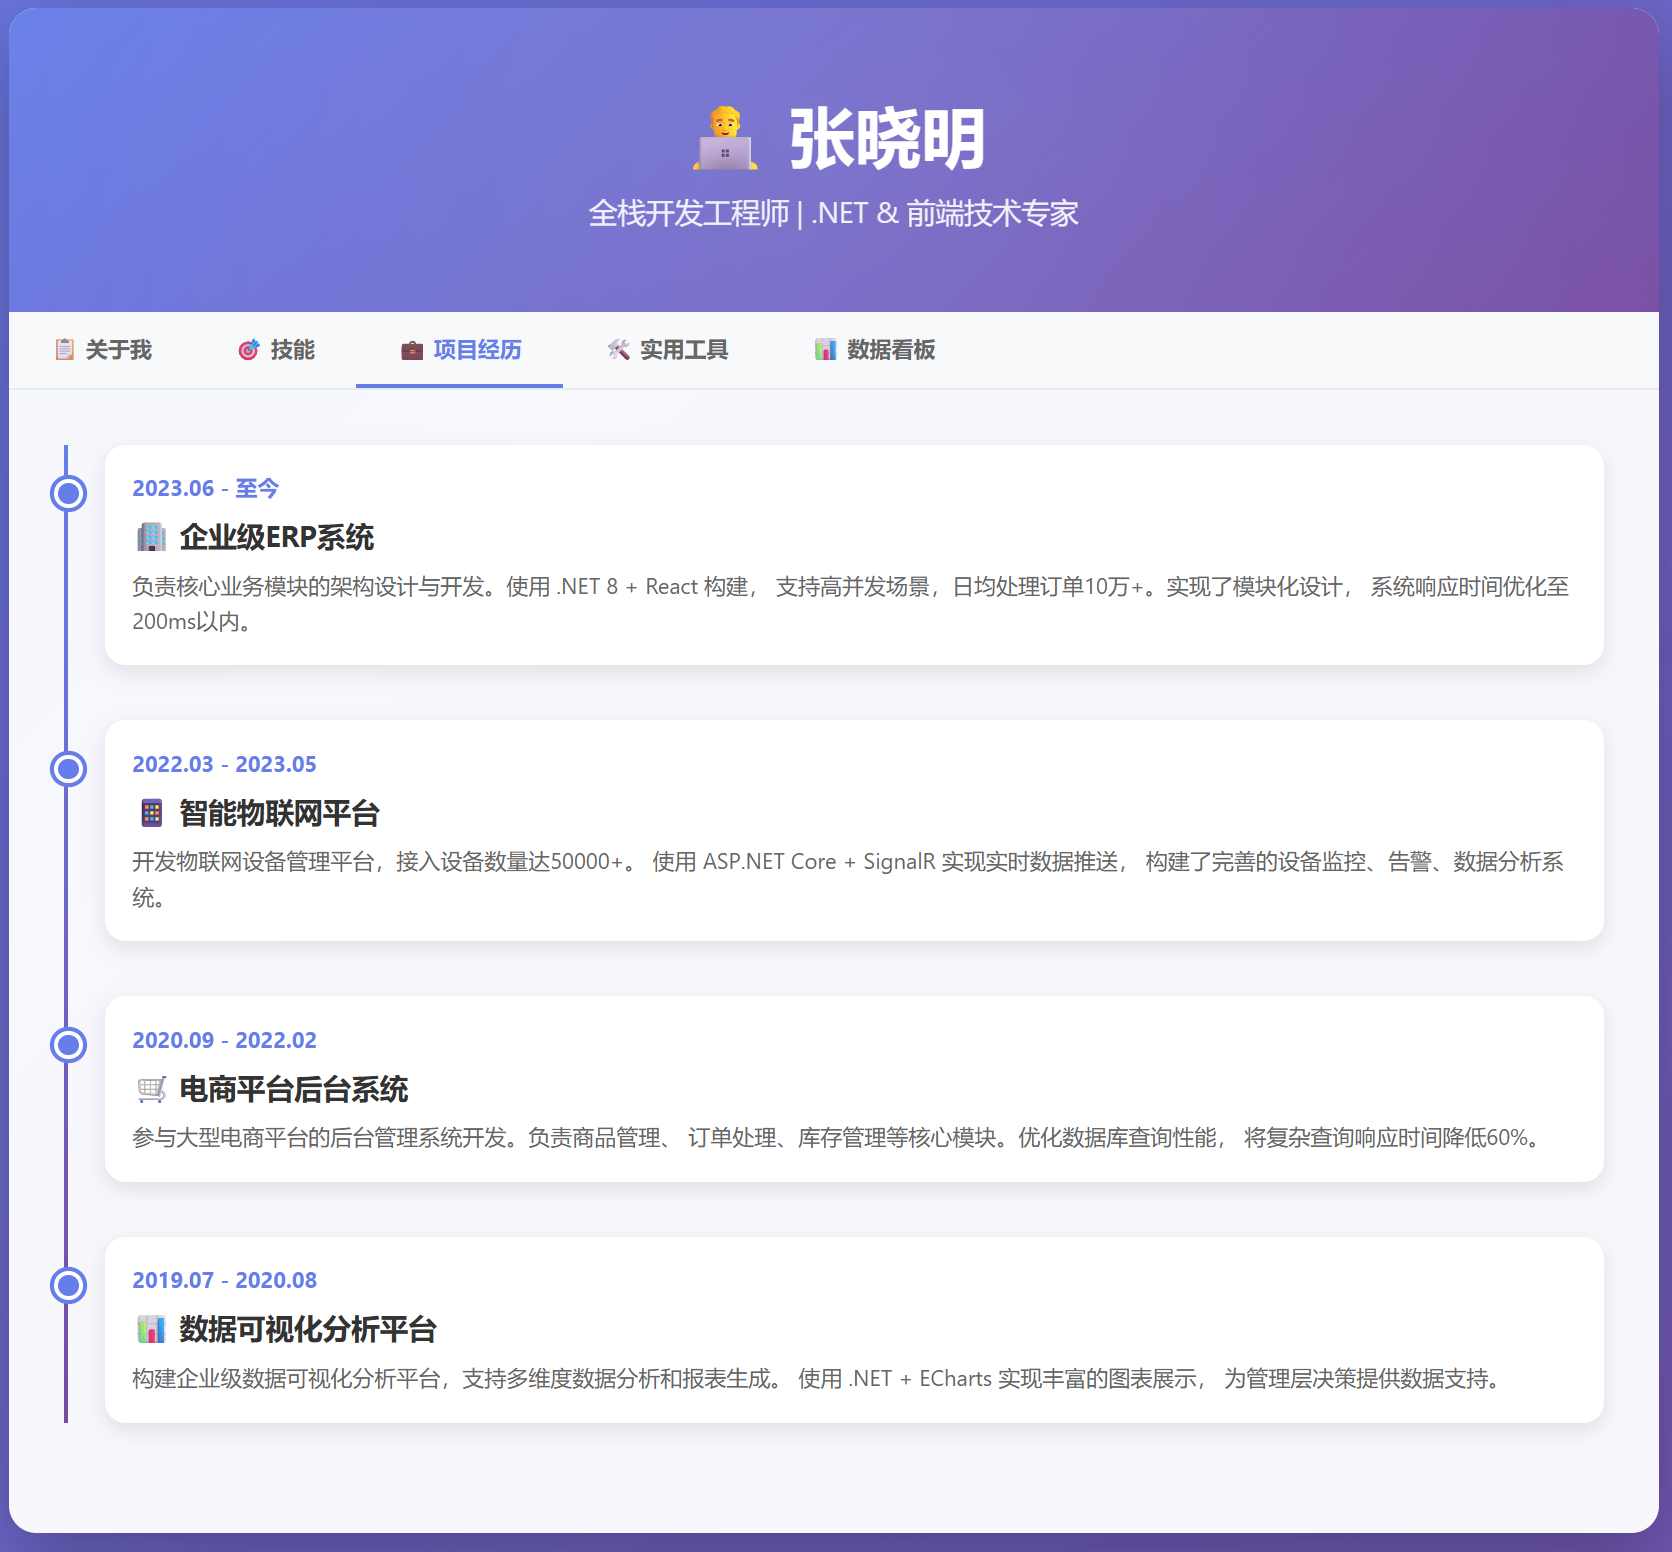Click the ERP description starting 负责核心业务模块
1672x1552 pixels.
point(851,604)
